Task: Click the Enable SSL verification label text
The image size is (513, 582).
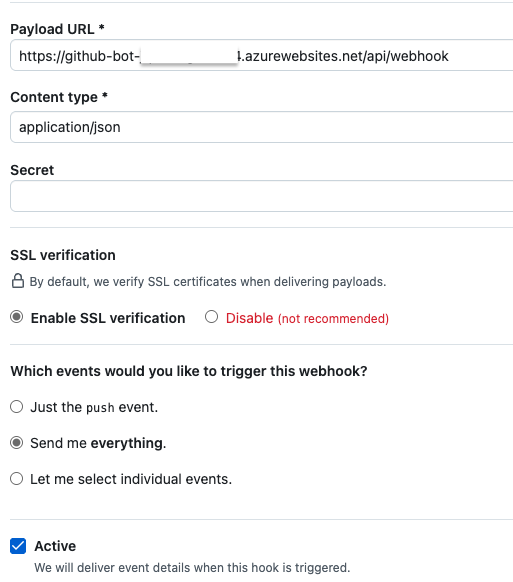Action: coord(108,318)
